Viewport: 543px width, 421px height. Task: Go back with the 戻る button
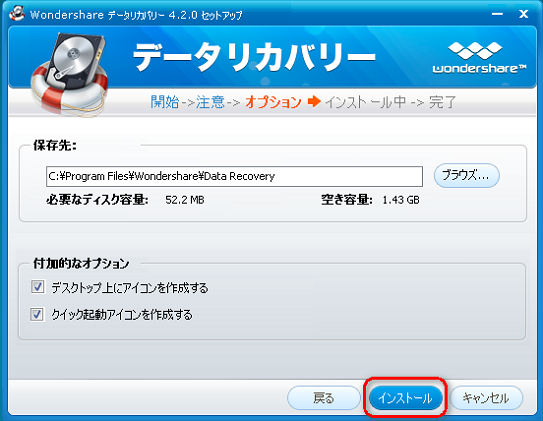(323, 397)
